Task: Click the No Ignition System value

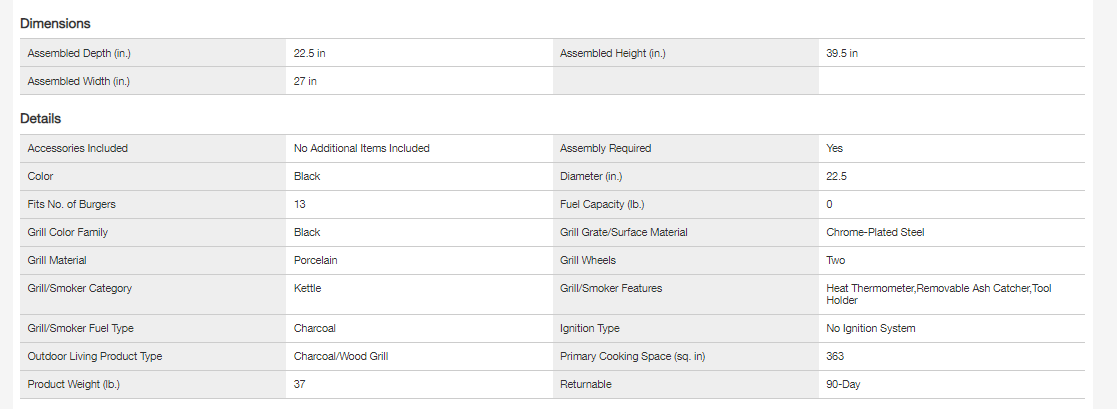Action: [x=870, y=328]
